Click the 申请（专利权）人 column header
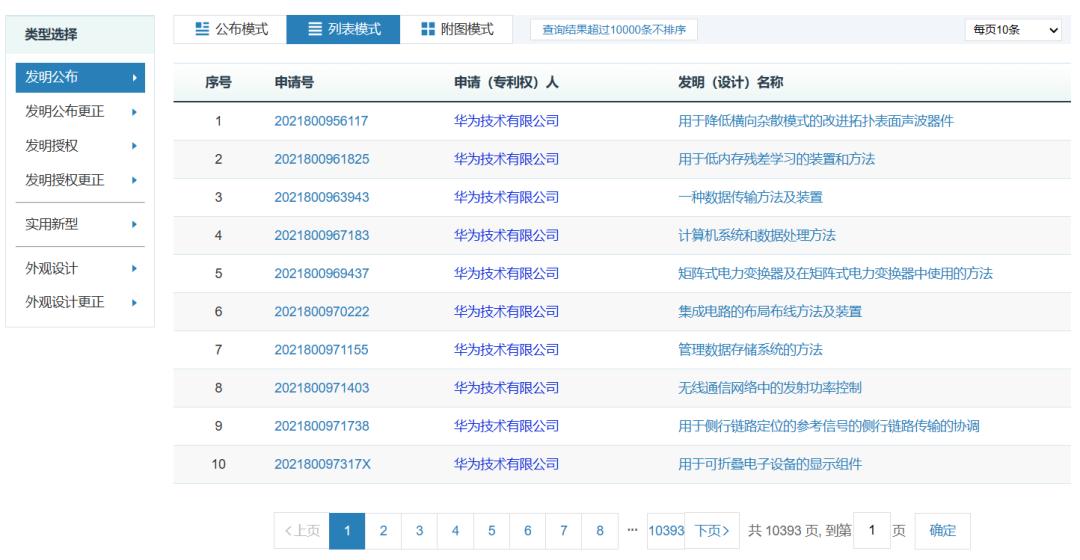The width and height of the screenshot is (1080, 560). pos(506,83)
